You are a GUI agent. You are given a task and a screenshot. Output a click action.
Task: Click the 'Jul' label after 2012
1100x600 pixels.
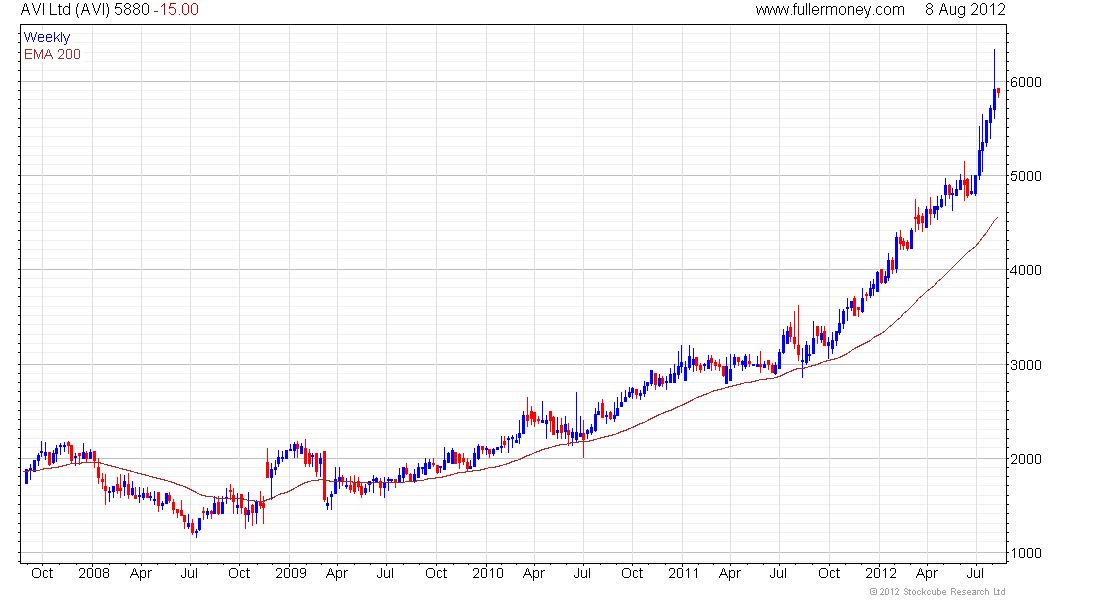(975, 573)
